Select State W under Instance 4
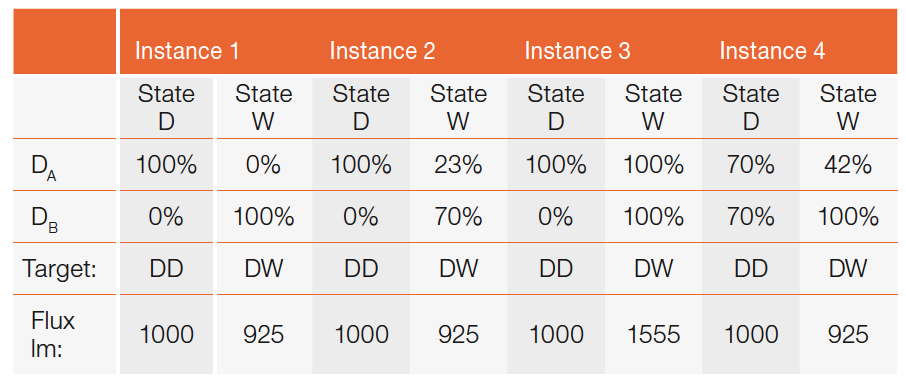Viewport: 906px width, 388px height. pyautogui.click(x=848, y=108)
